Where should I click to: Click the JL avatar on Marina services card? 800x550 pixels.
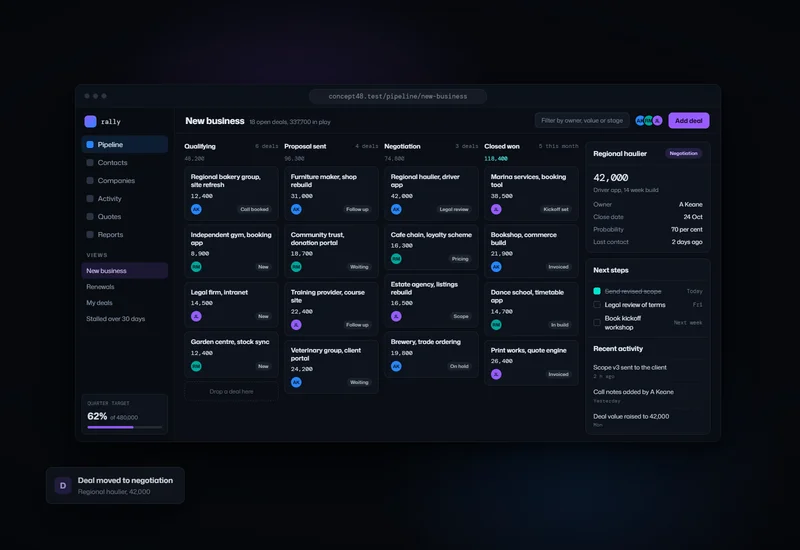496,209
